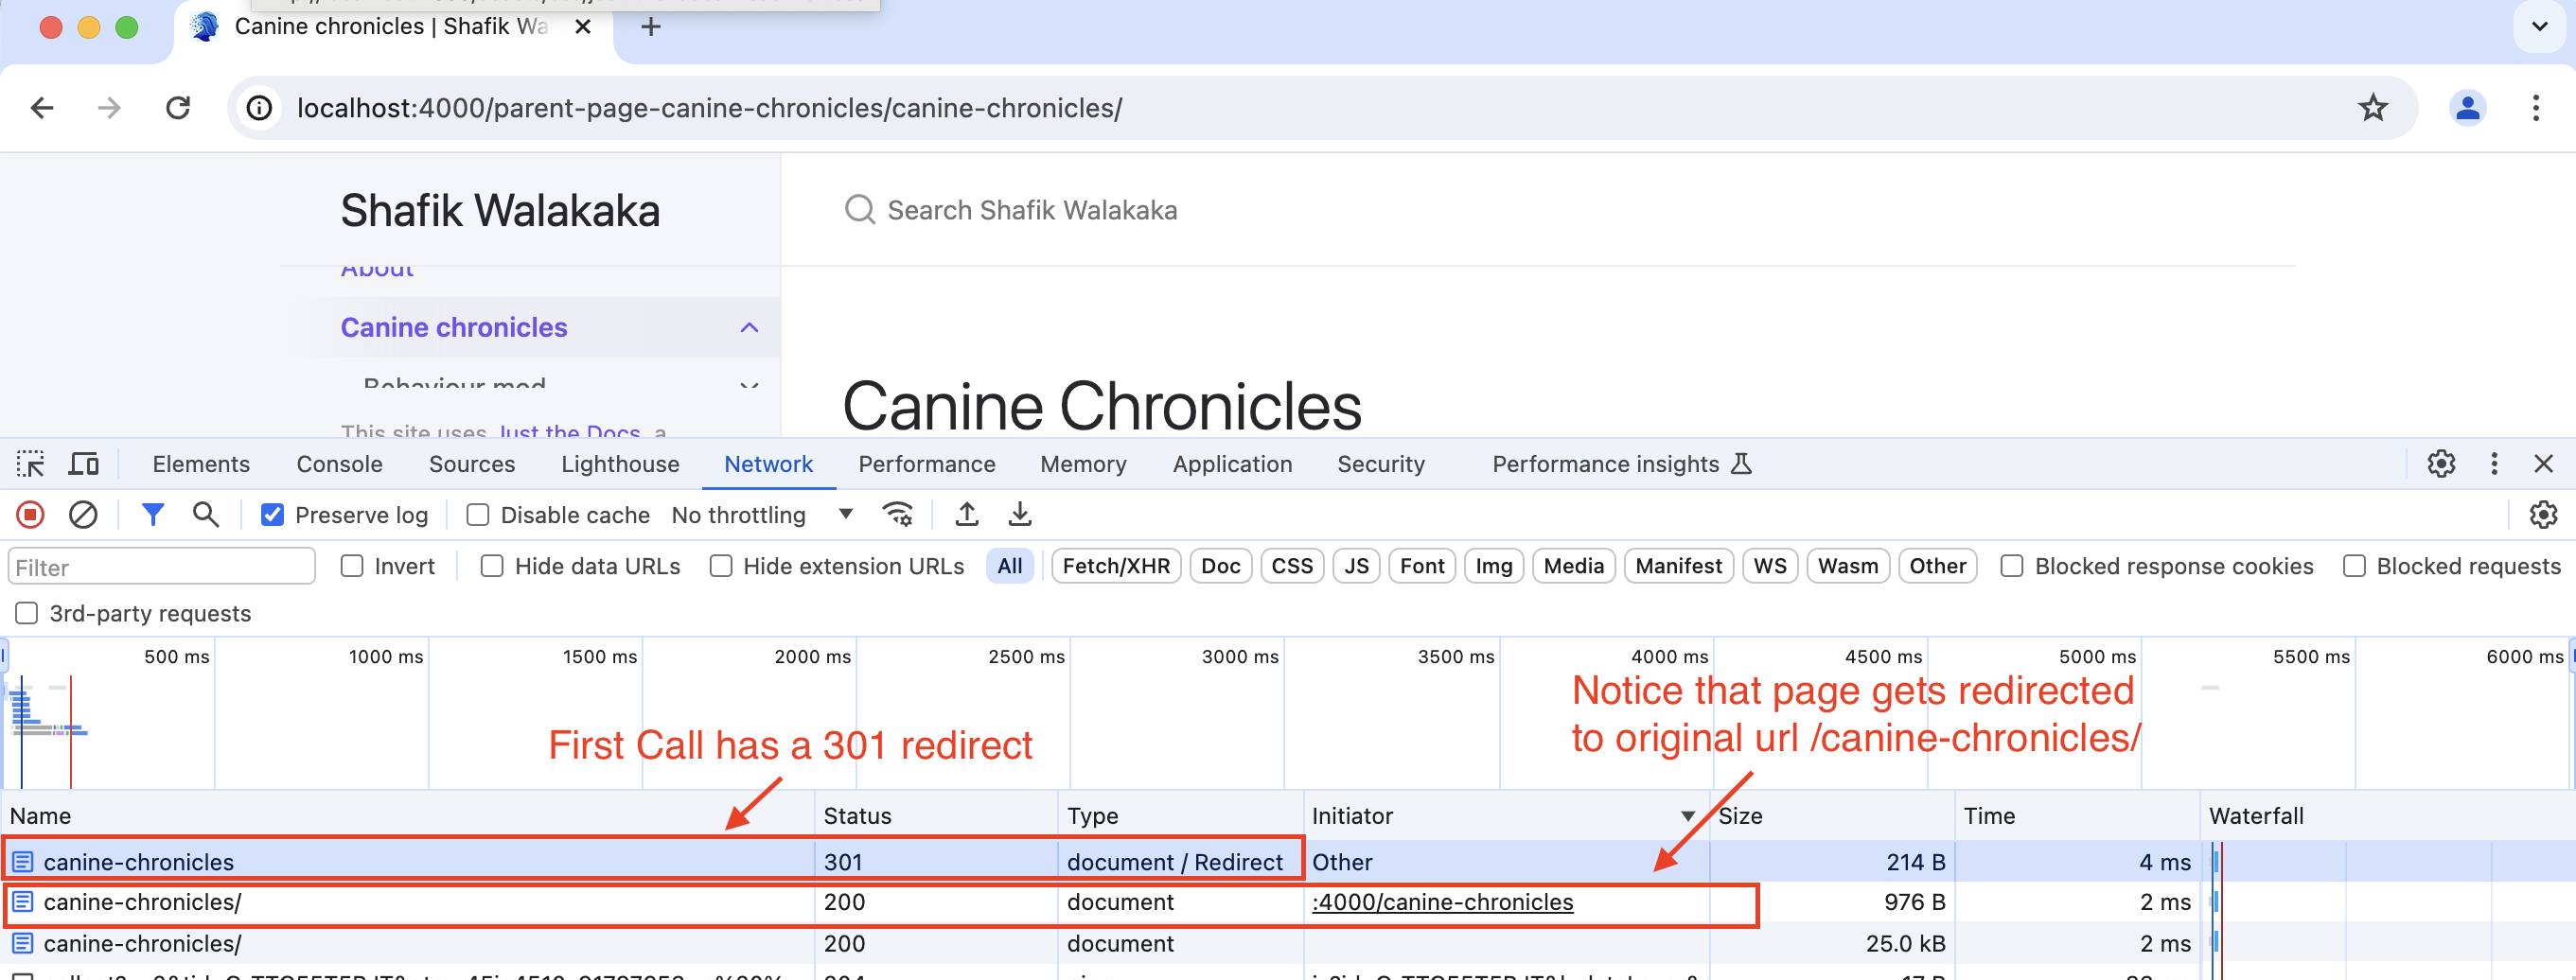
Task: Open the tab search dropdown arrow
Action: pyautogui.click(x=2540, y=26)
